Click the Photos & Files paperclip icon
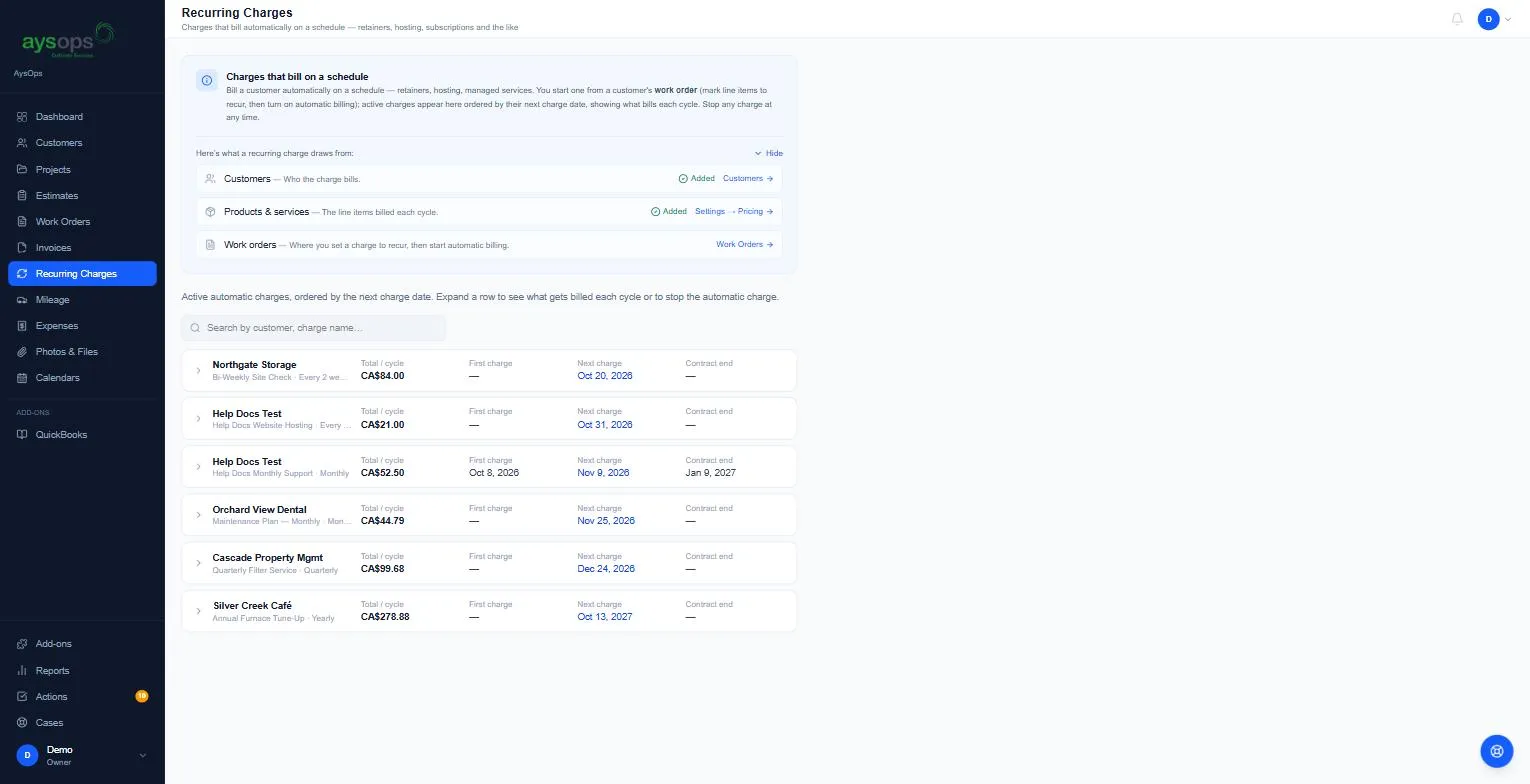The height and width of the screenshot is (784, 1530). (22, 352)
